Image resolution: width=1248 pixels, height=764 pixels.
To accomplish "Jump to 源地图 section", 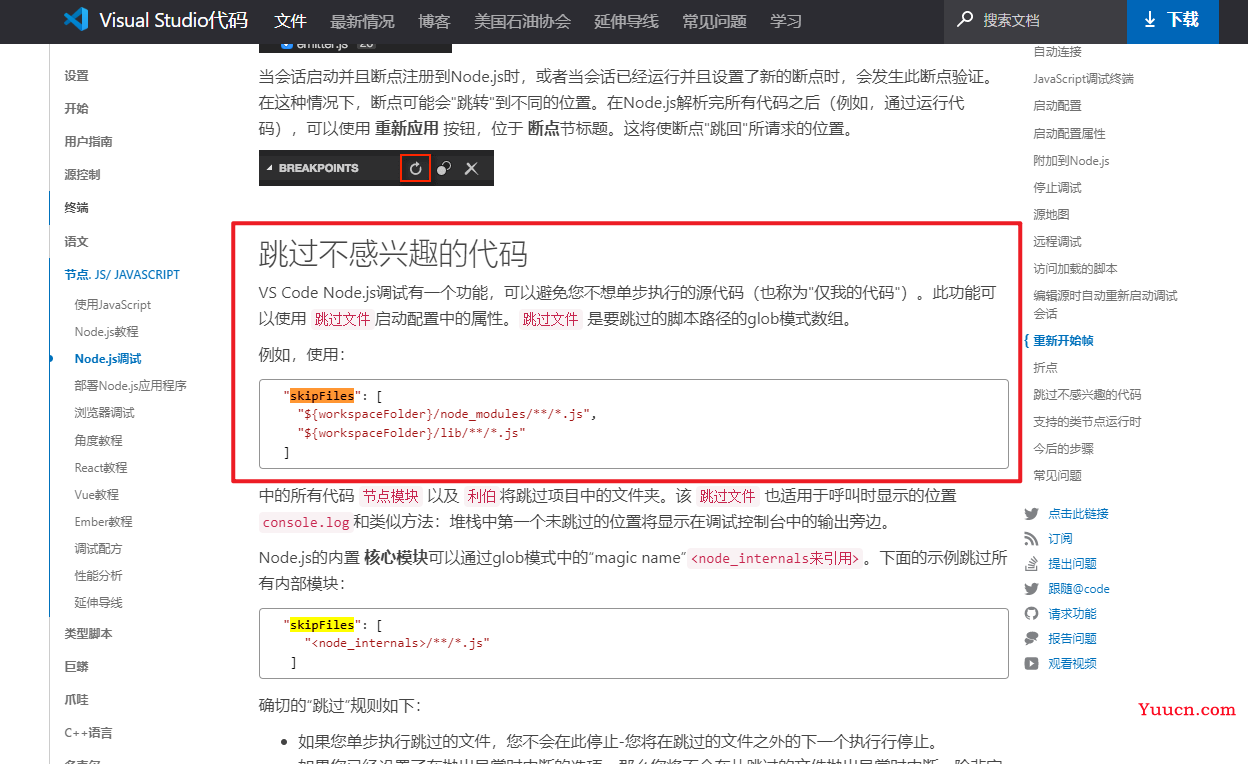I will click(1051, 214).
